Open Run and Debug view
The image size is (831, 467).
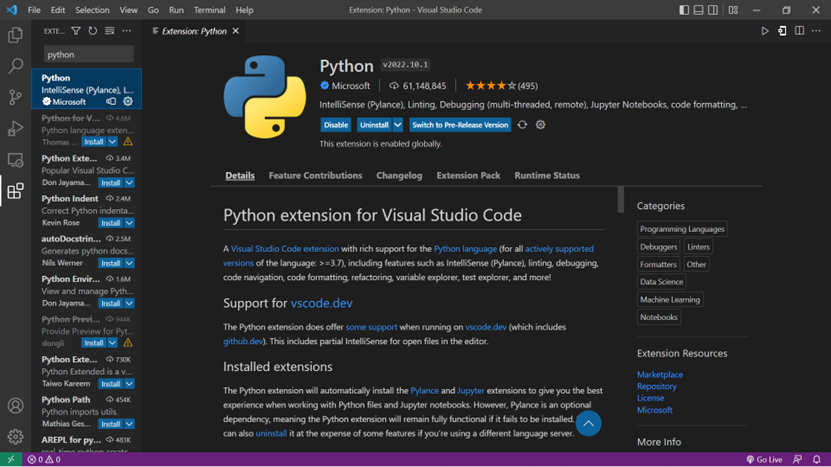coord(15,128)
